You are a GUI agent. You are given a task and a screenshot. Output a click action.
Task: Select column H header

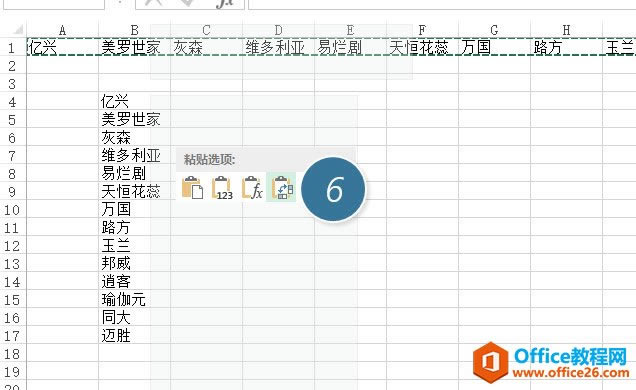click(x=566, y=30)
